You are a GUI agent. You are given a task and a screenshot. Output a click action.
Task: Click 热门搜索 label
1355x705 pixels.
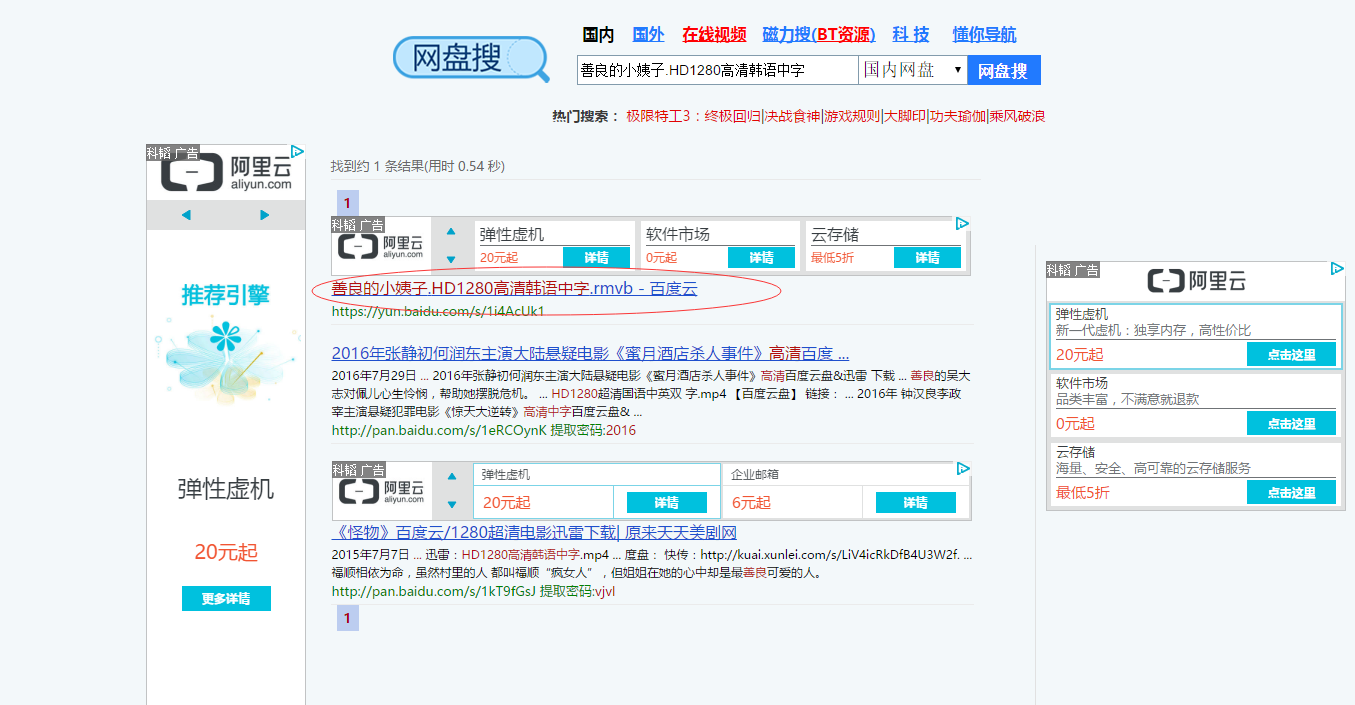pos(586,116)
